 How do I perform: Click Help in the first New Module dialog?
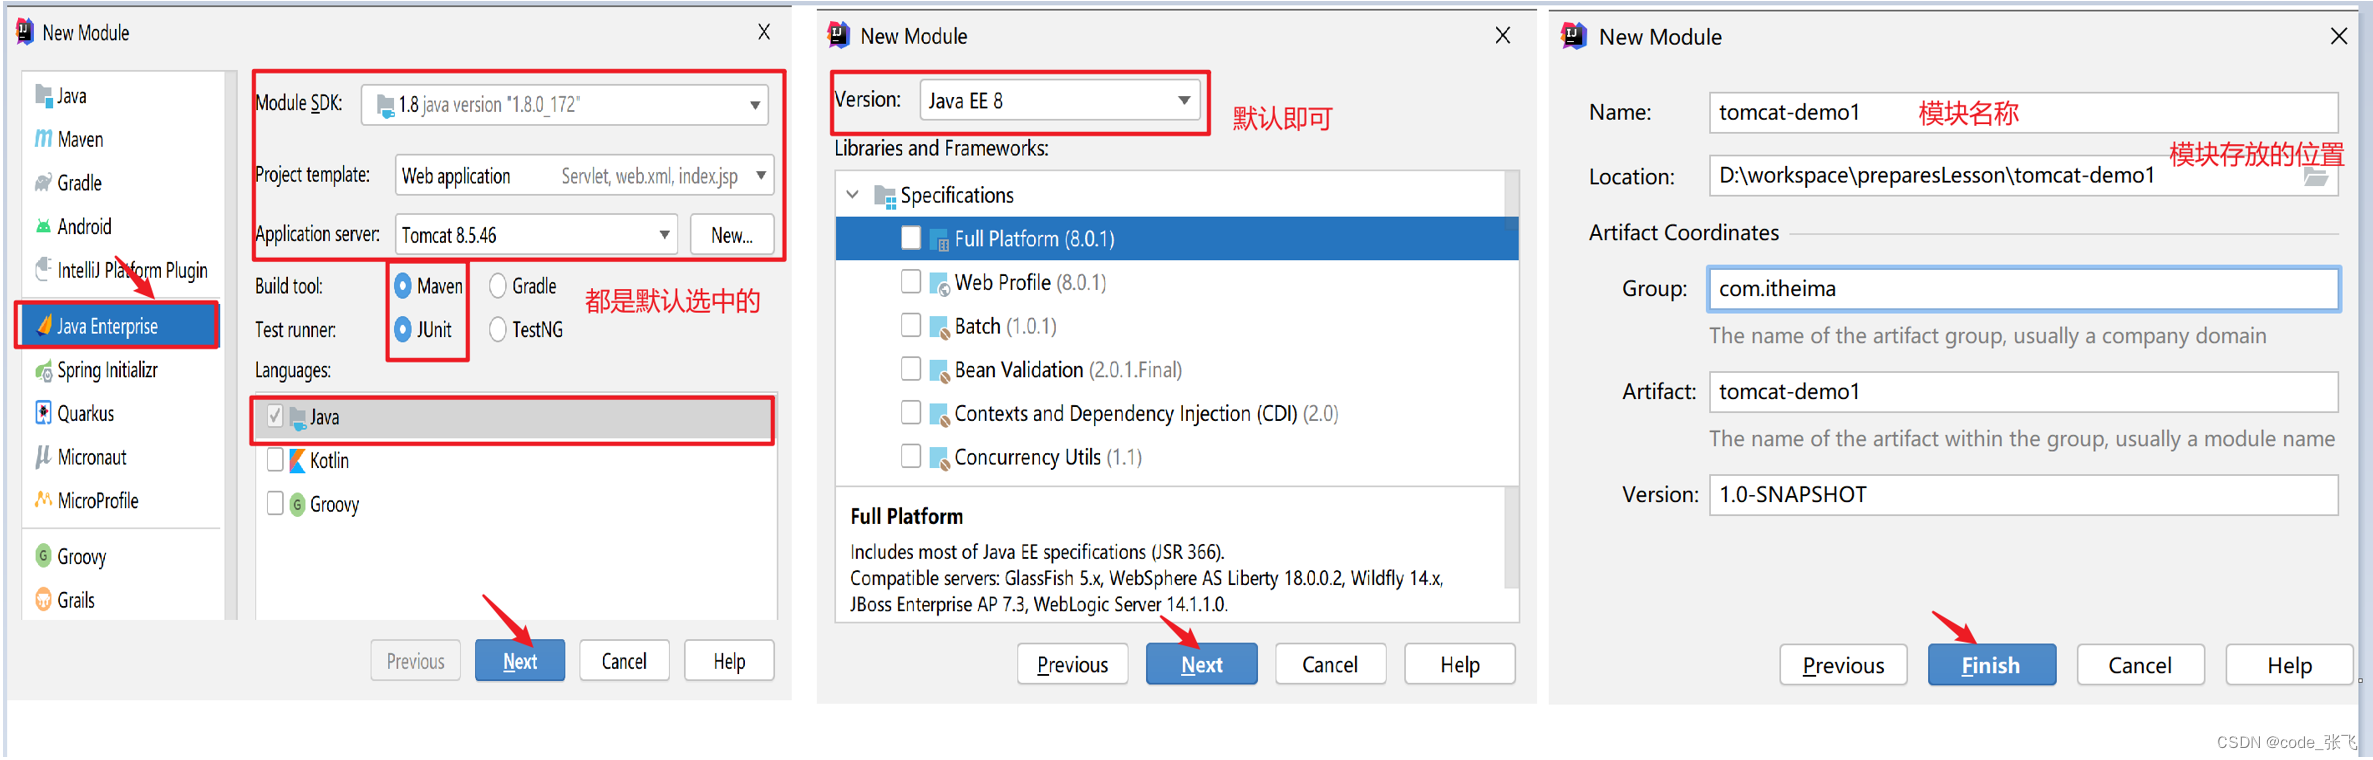(730, 661)
